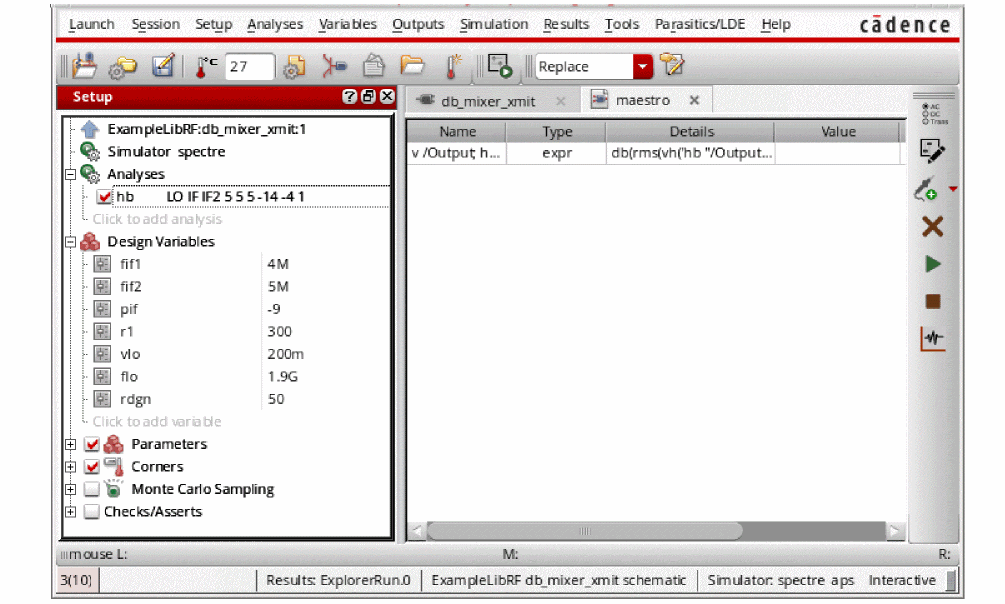Click the open folder icon in toolbar
The image size is (1005, 604).
pyautogui.click(x=411, y=66)
